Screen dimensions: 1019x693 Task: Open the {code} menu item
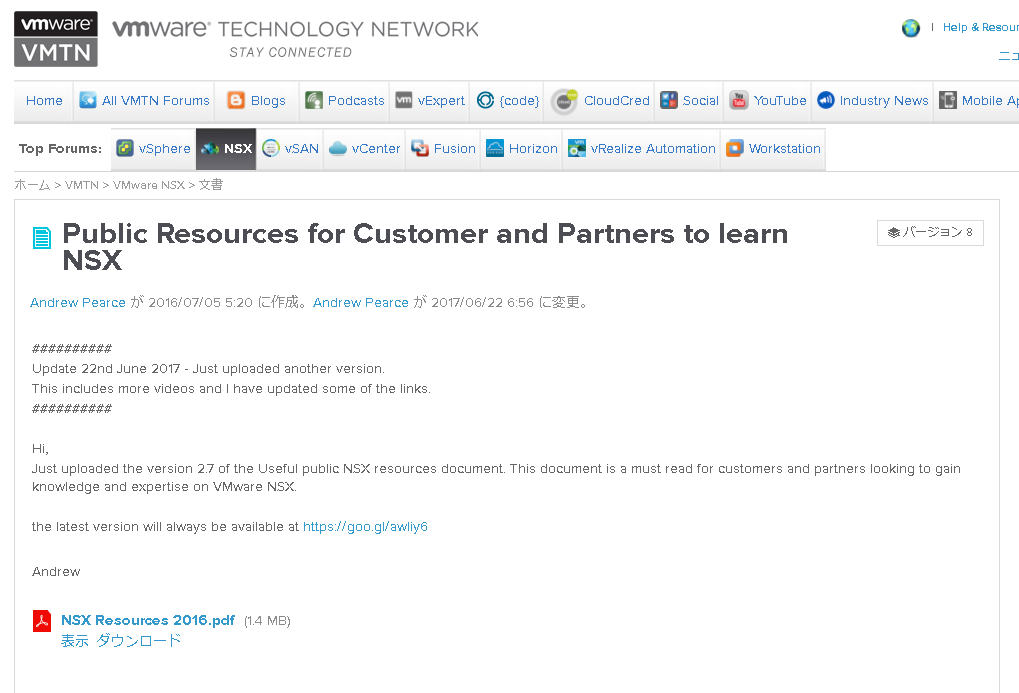pyautogui.click(x=519, y=101)
